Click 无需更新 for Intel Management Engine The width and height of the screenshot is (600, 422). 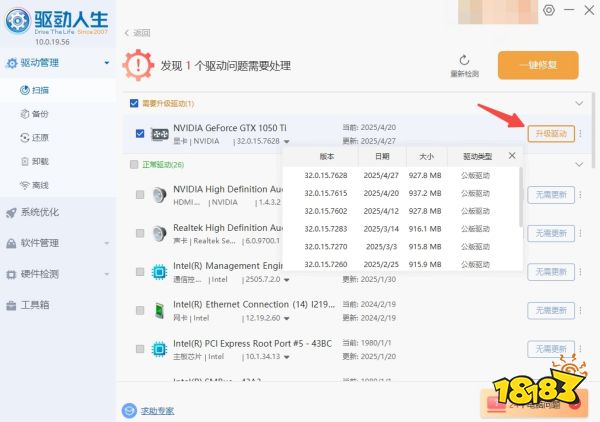pyautogui.click(x=551, y=272)
